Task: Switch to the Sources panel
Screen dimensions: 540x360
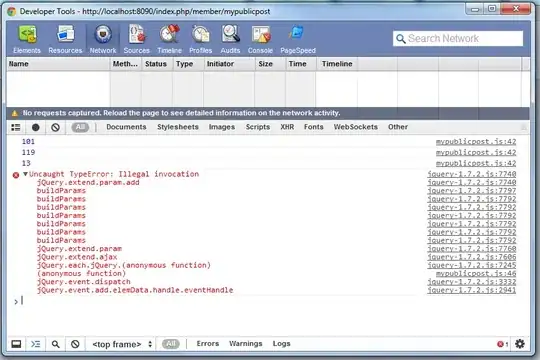Action: point(137,39)
